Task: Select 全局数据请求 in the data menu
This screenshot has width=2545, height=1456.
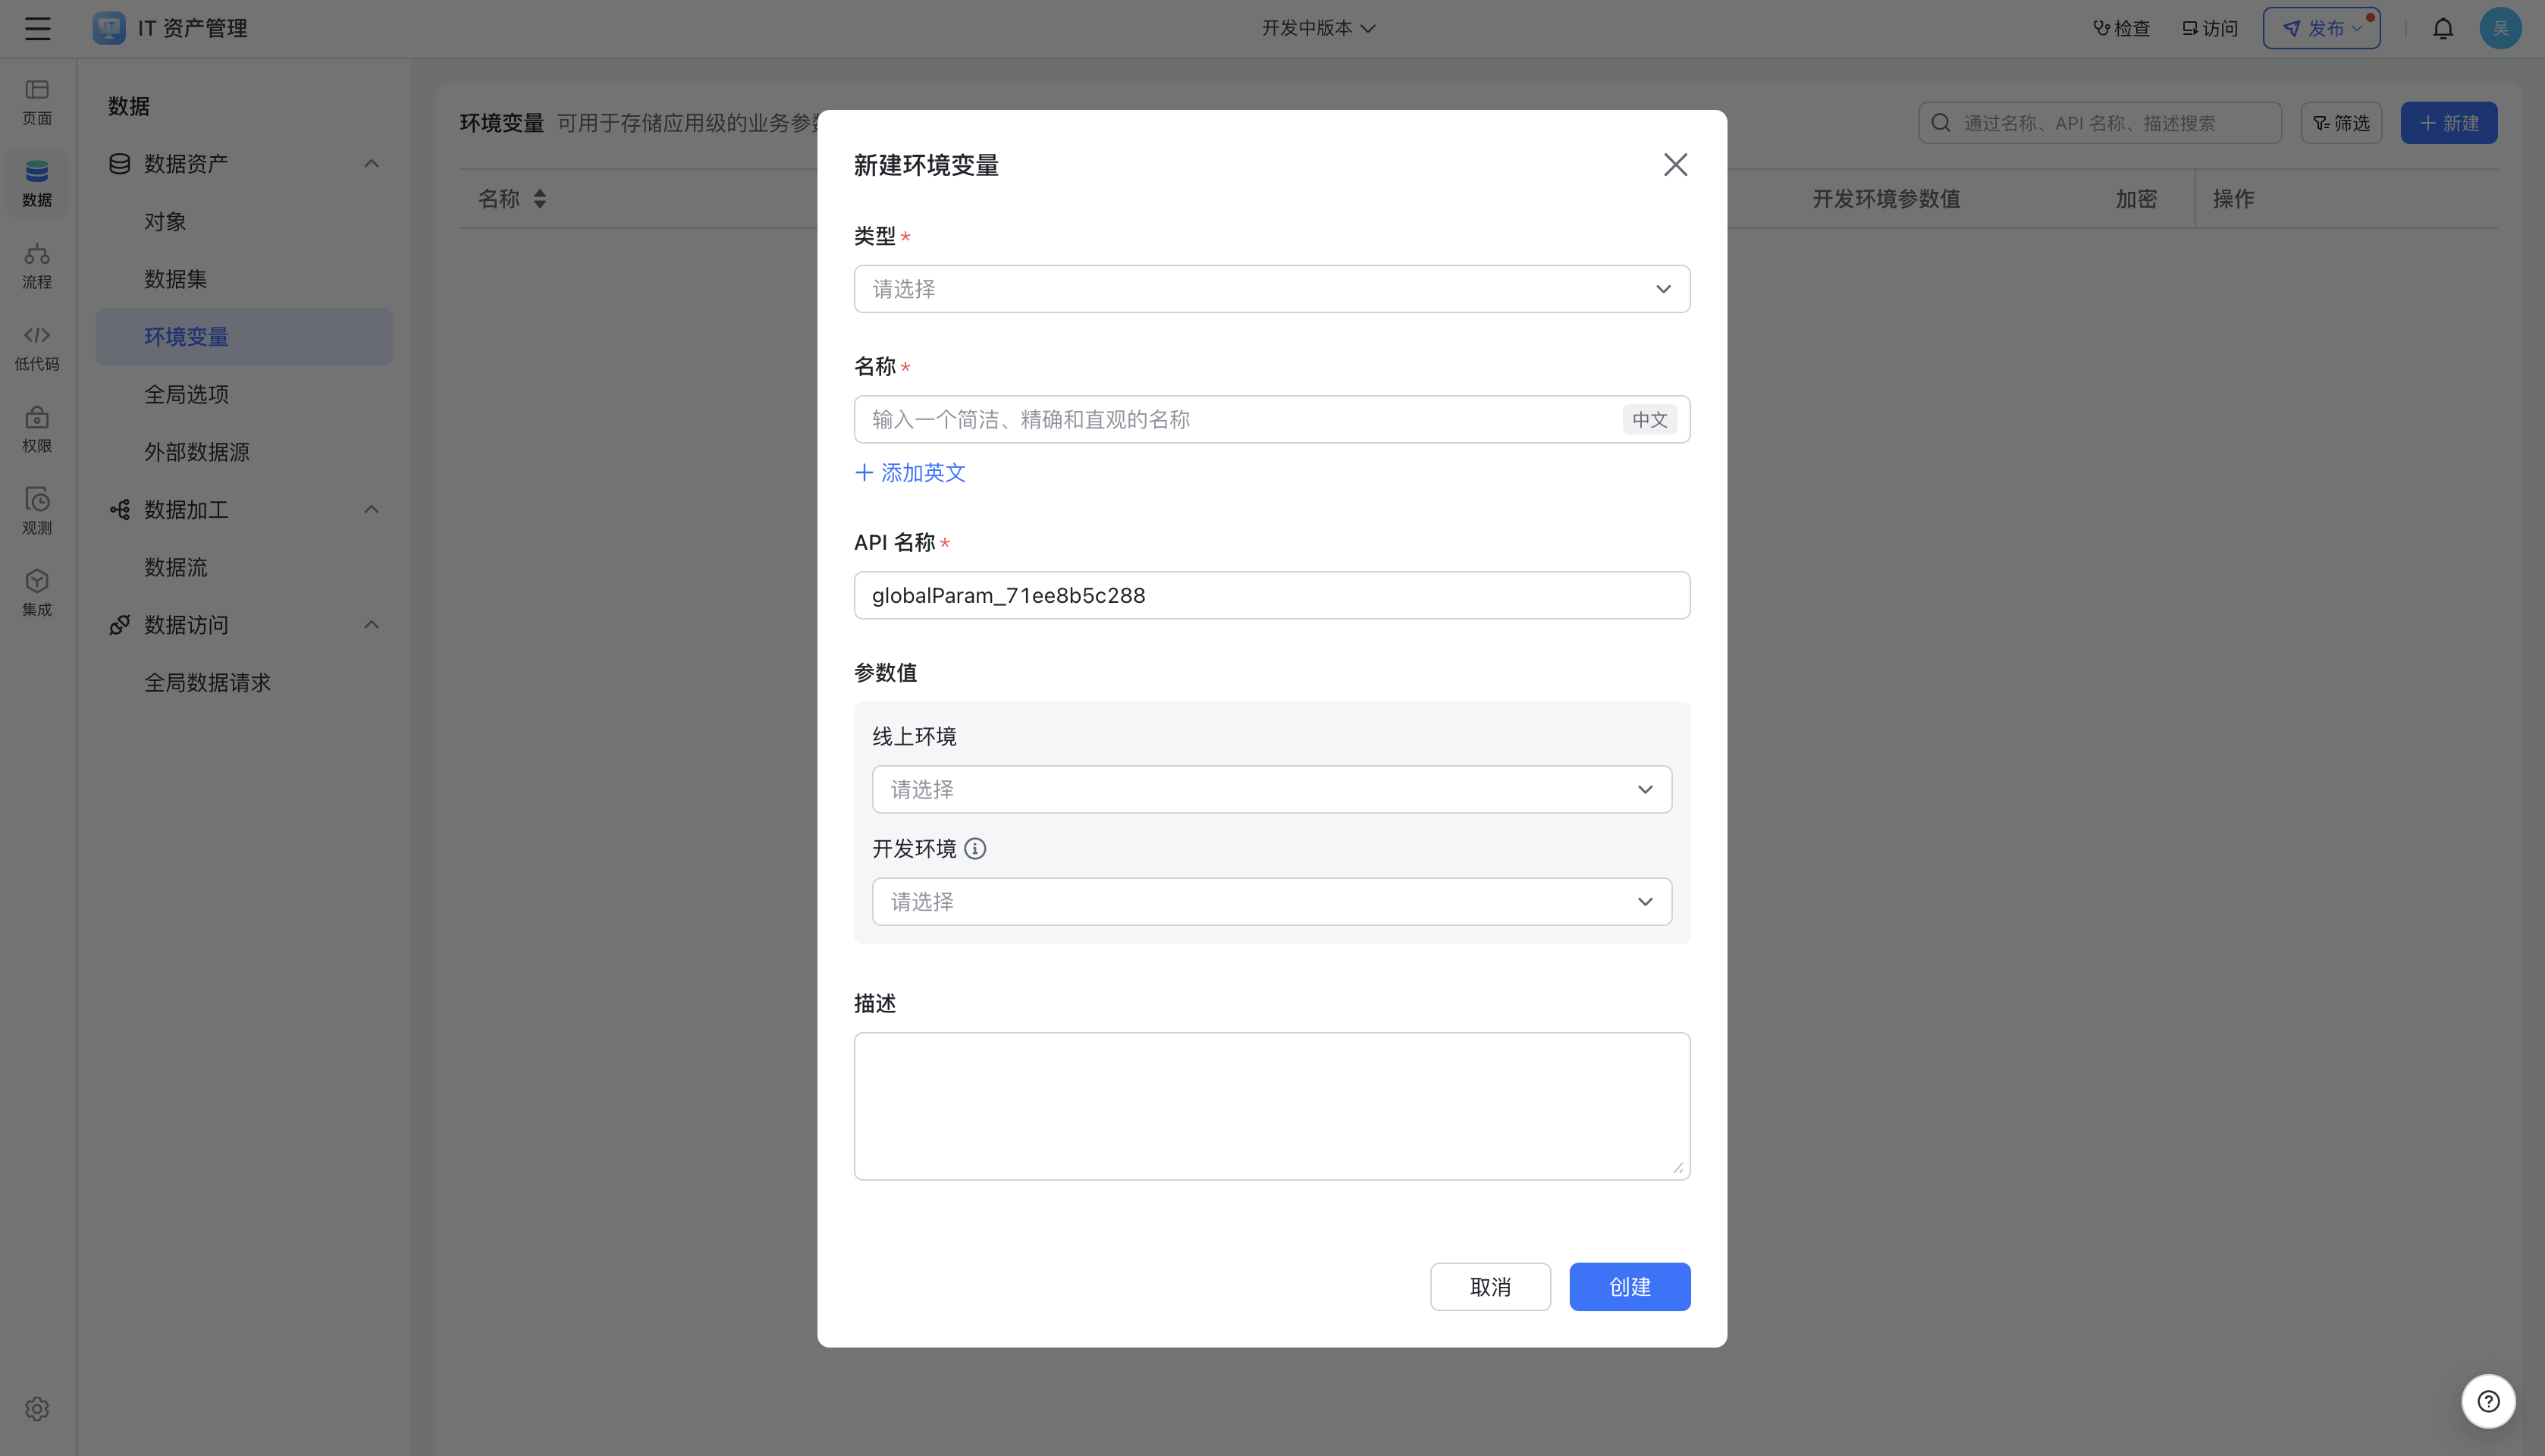Action: point(244,683)
